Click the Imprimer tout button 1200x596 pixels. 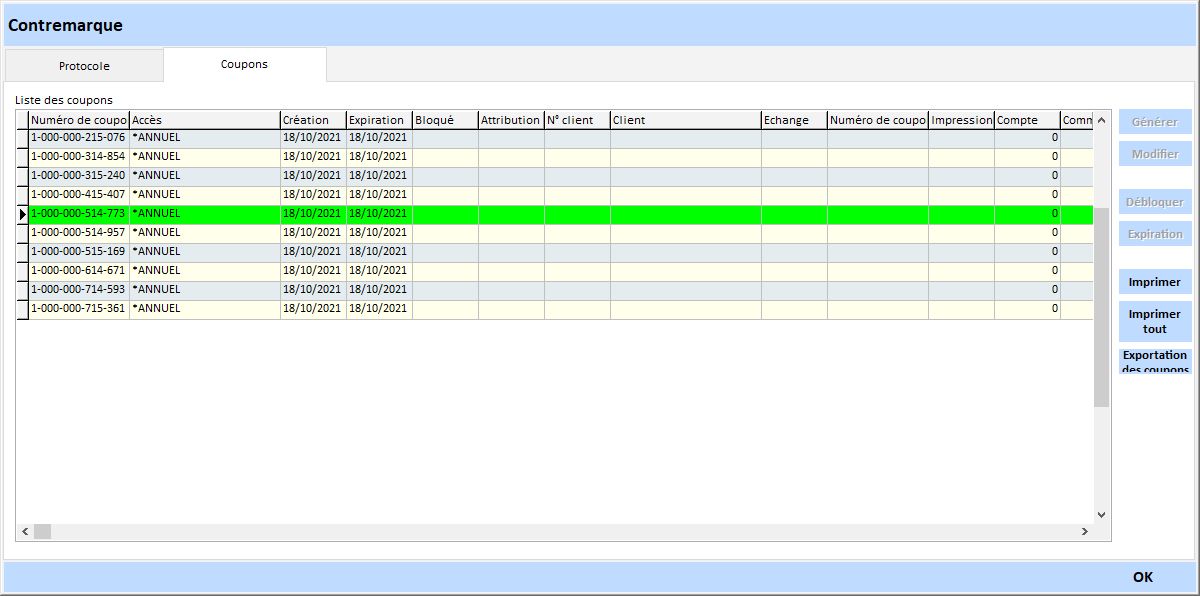pyautogui.click(x=1155, y=321)
